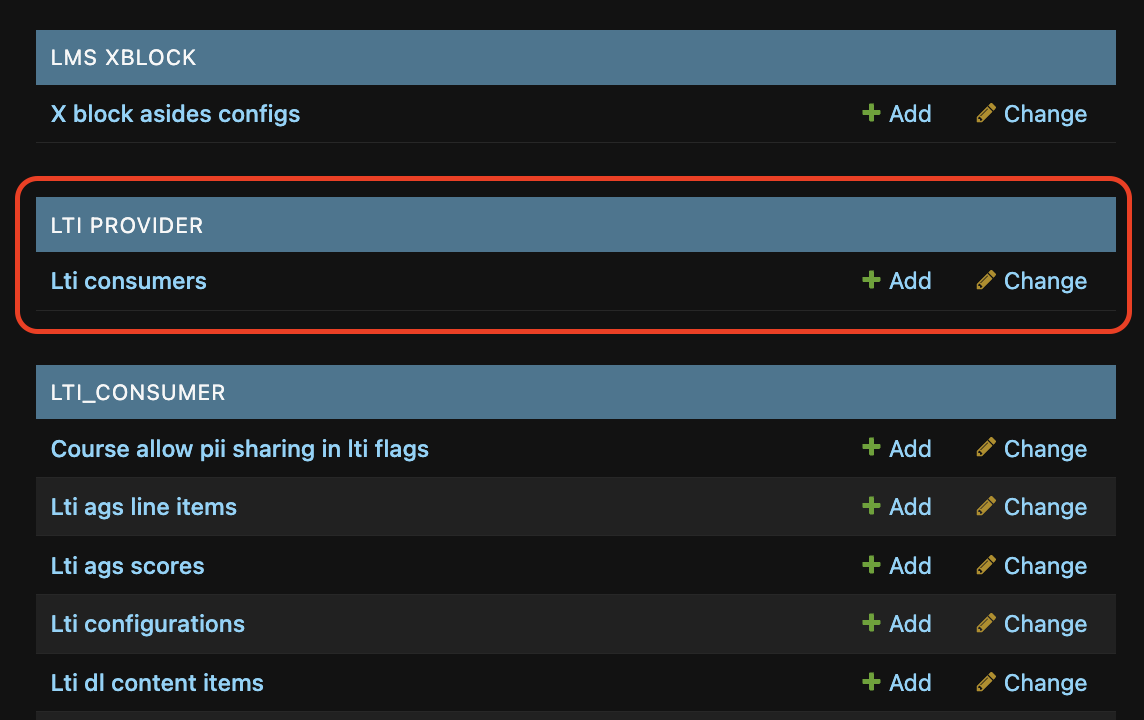Click the pencil icon for Lti ags line items

[986, 506]
